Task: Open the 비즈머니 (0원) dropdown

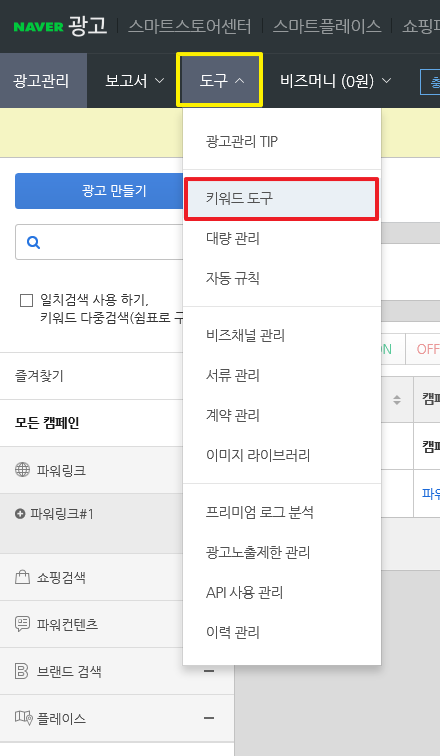Action: click(335, 81)
